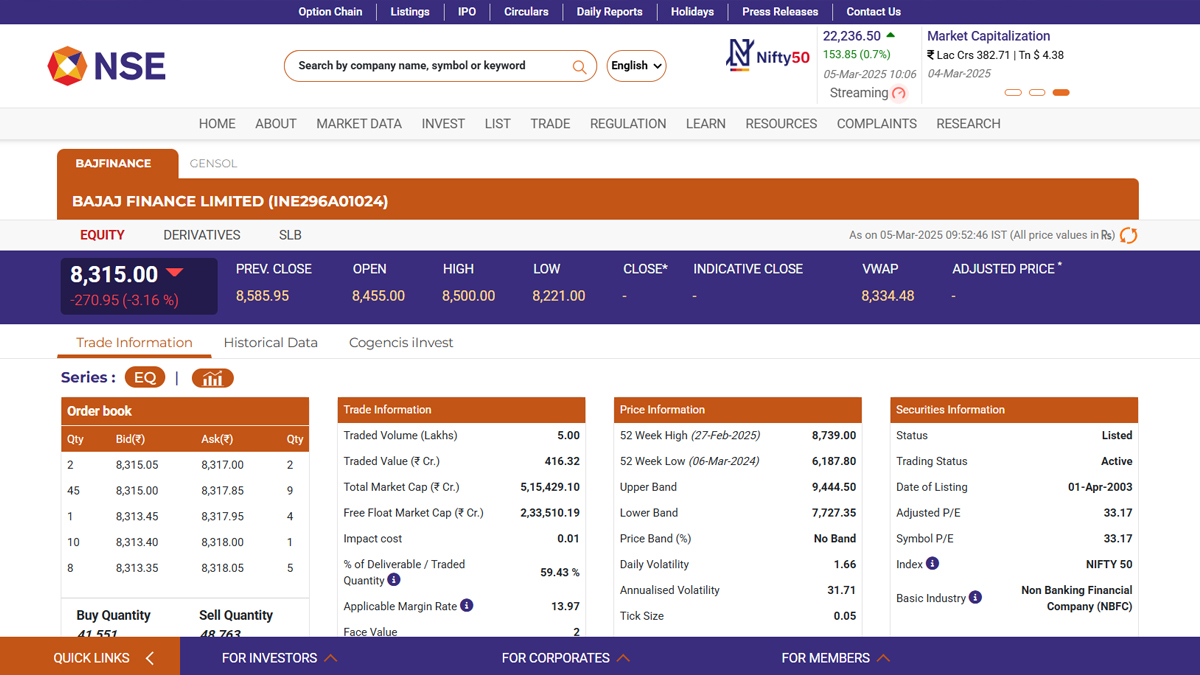Click the refresh icon beside timestamp
Viewport: 1200px width, 675px height.
tap(1128, 236)
